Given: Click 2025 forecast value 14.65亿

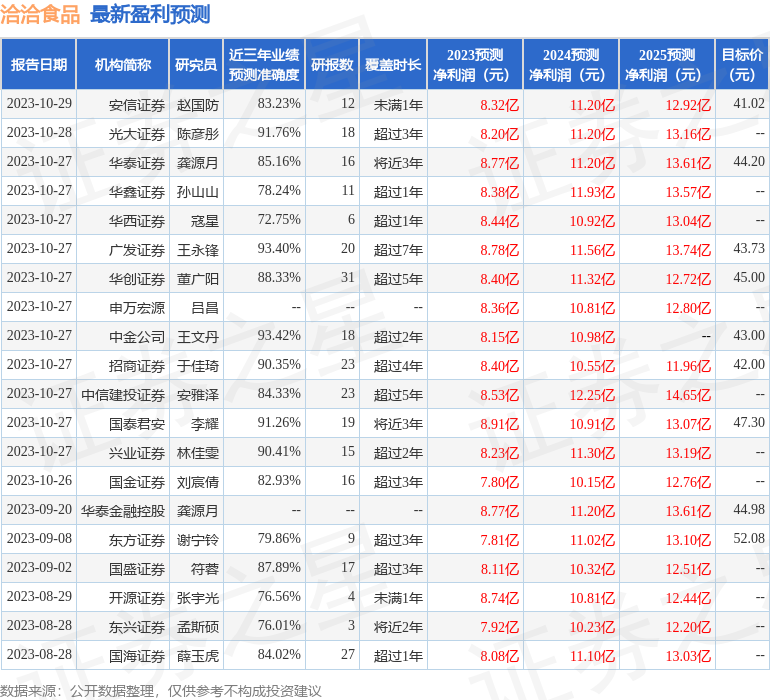Looking at the screenshot, I should click(x=688, y=395).
